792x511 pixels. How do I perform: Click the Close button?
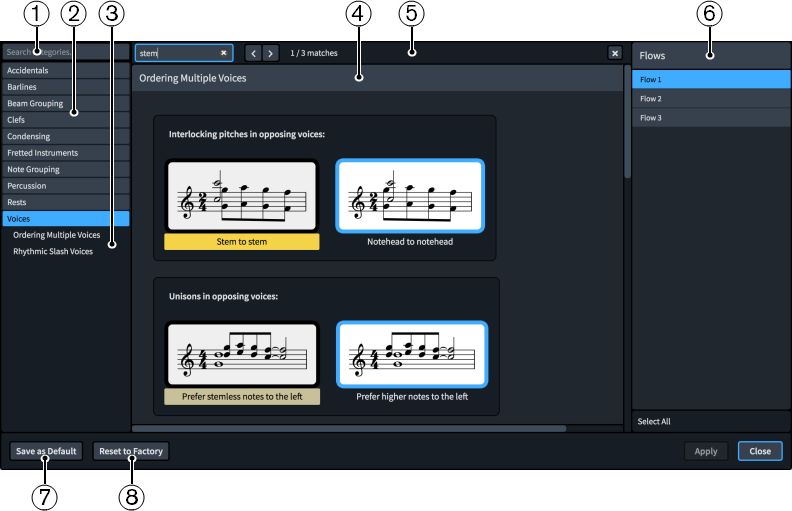click(760, 451)
